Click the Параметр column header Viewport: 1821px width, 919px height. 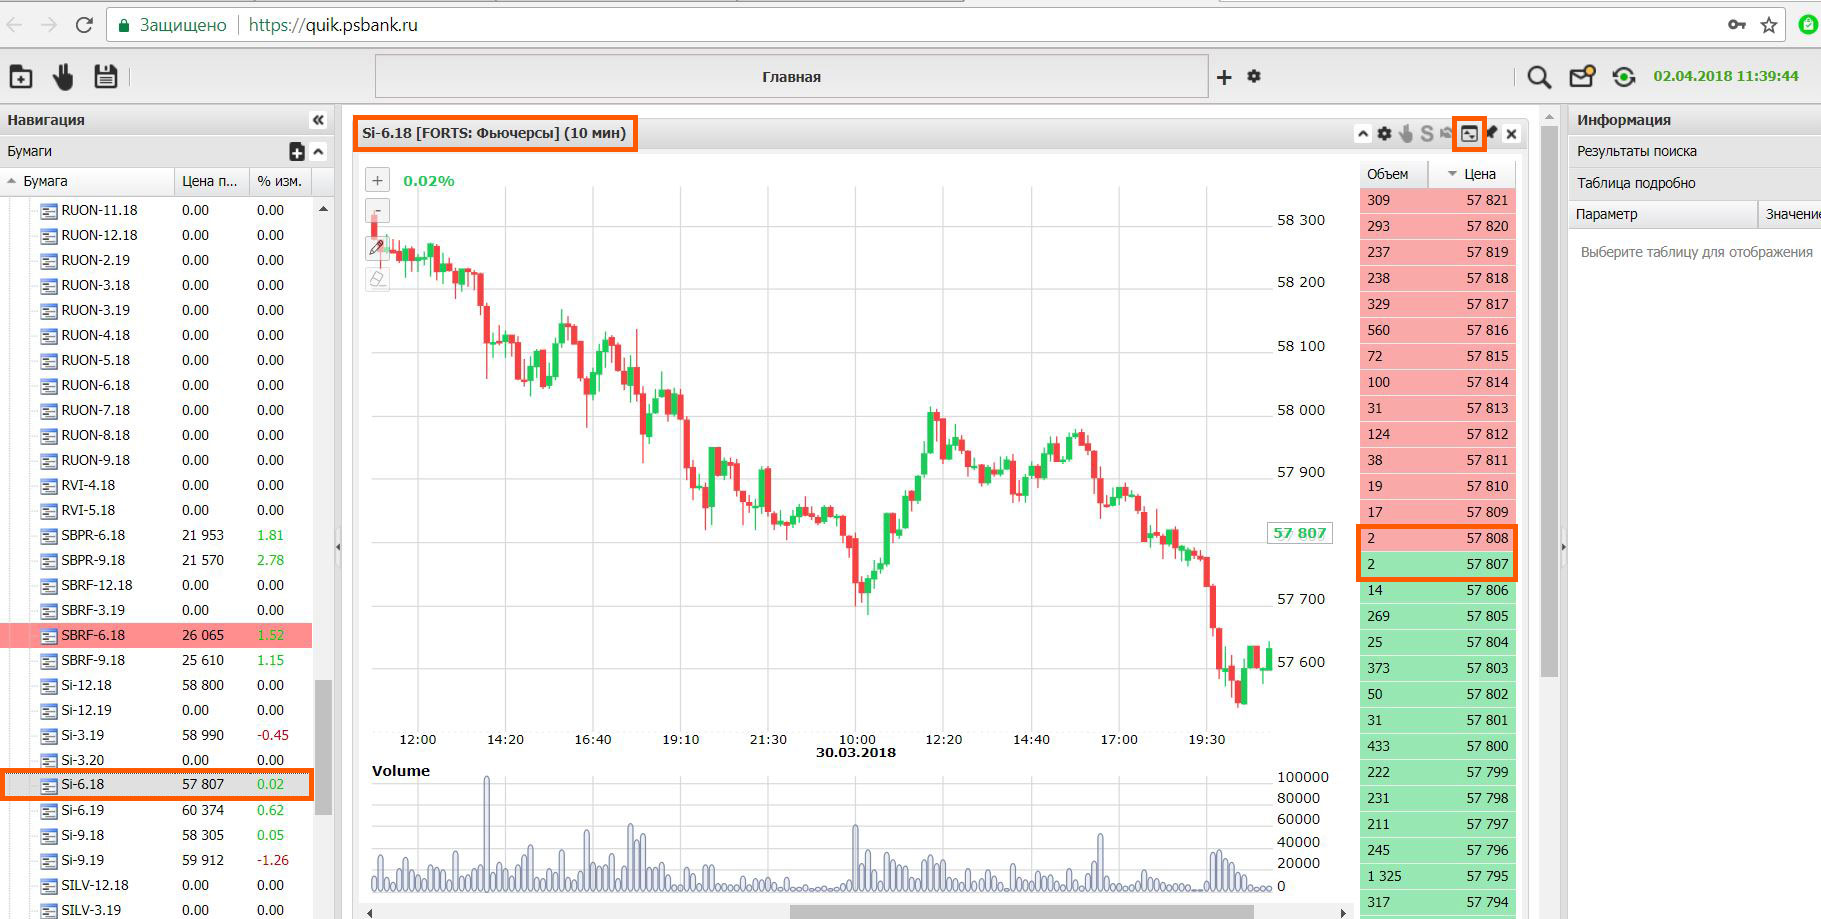point(1662,214)
